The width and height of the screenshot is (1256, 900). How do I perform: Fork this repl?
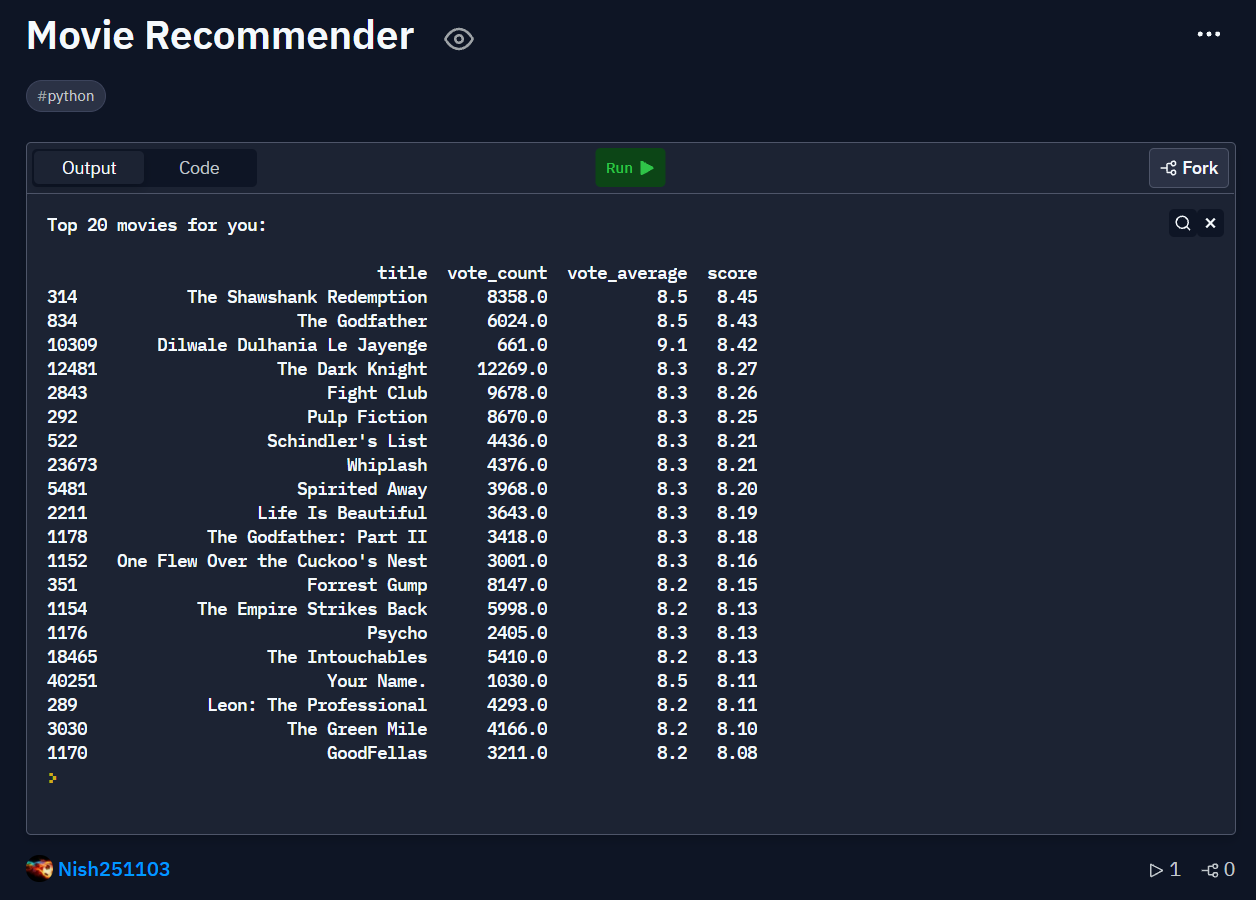pos(1189,168)
